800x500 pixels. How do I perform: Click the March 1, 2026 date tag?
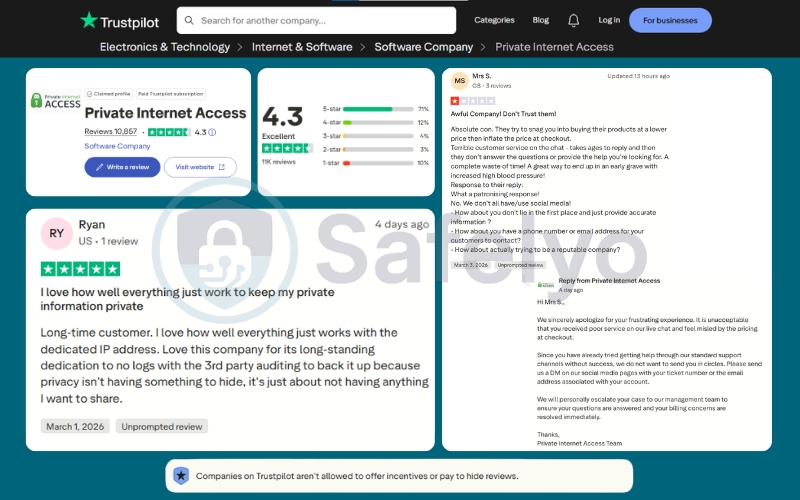pyautogui.click(x=75, y=427)
